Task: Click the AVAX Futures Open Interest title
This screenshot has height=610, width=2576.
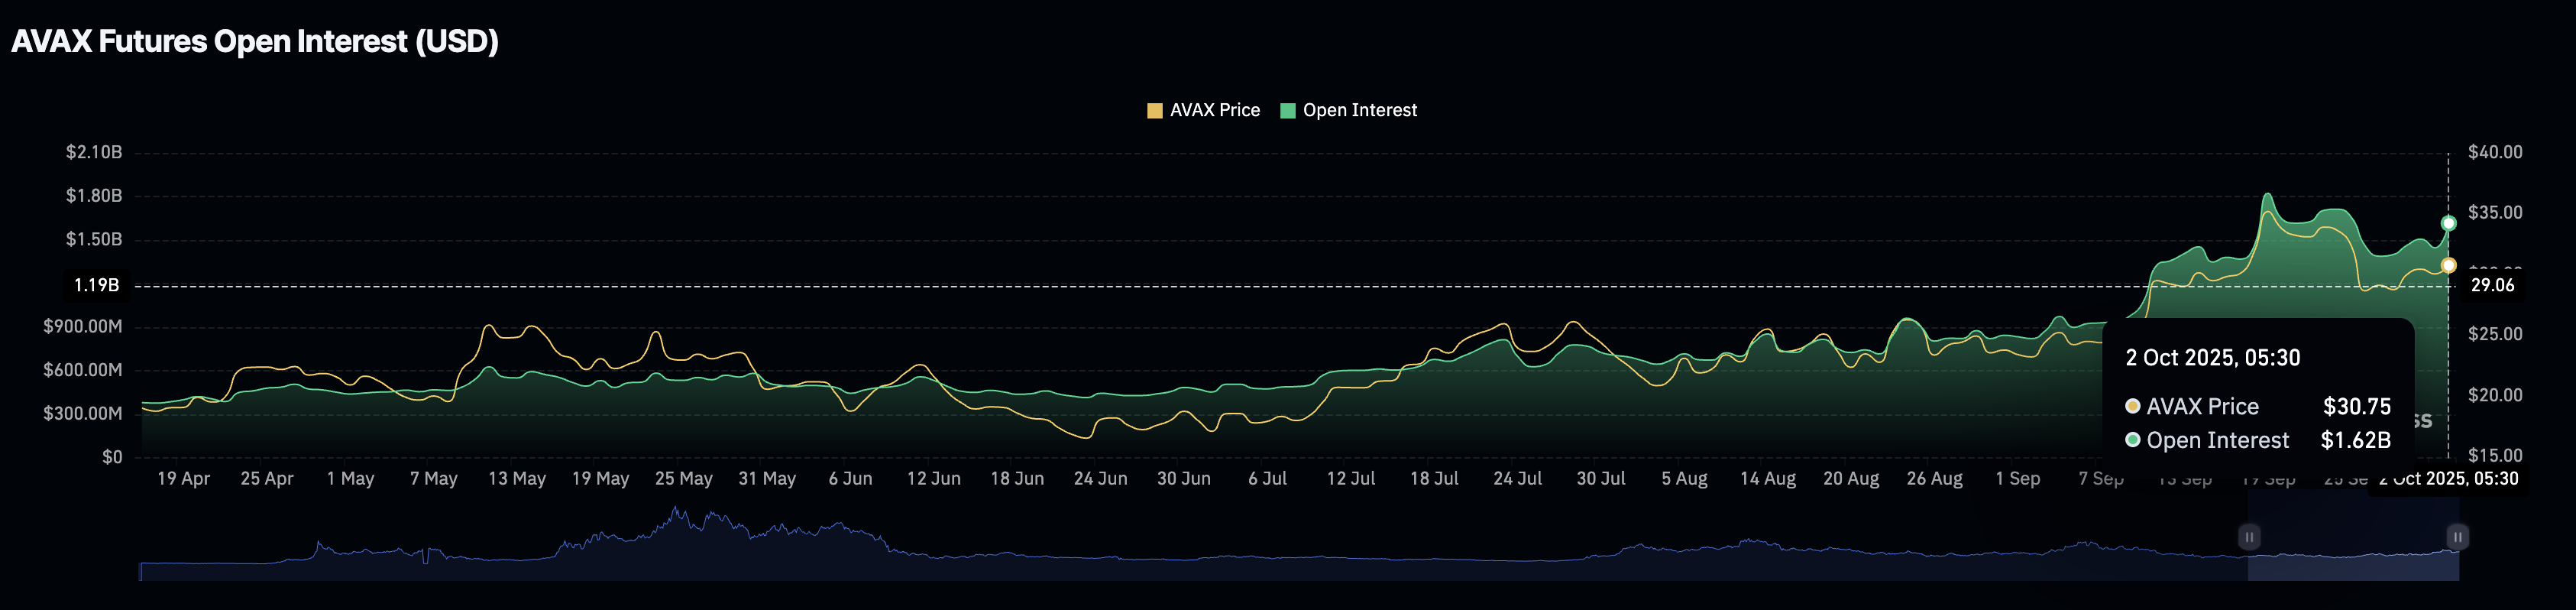Action: click(254, 42)
